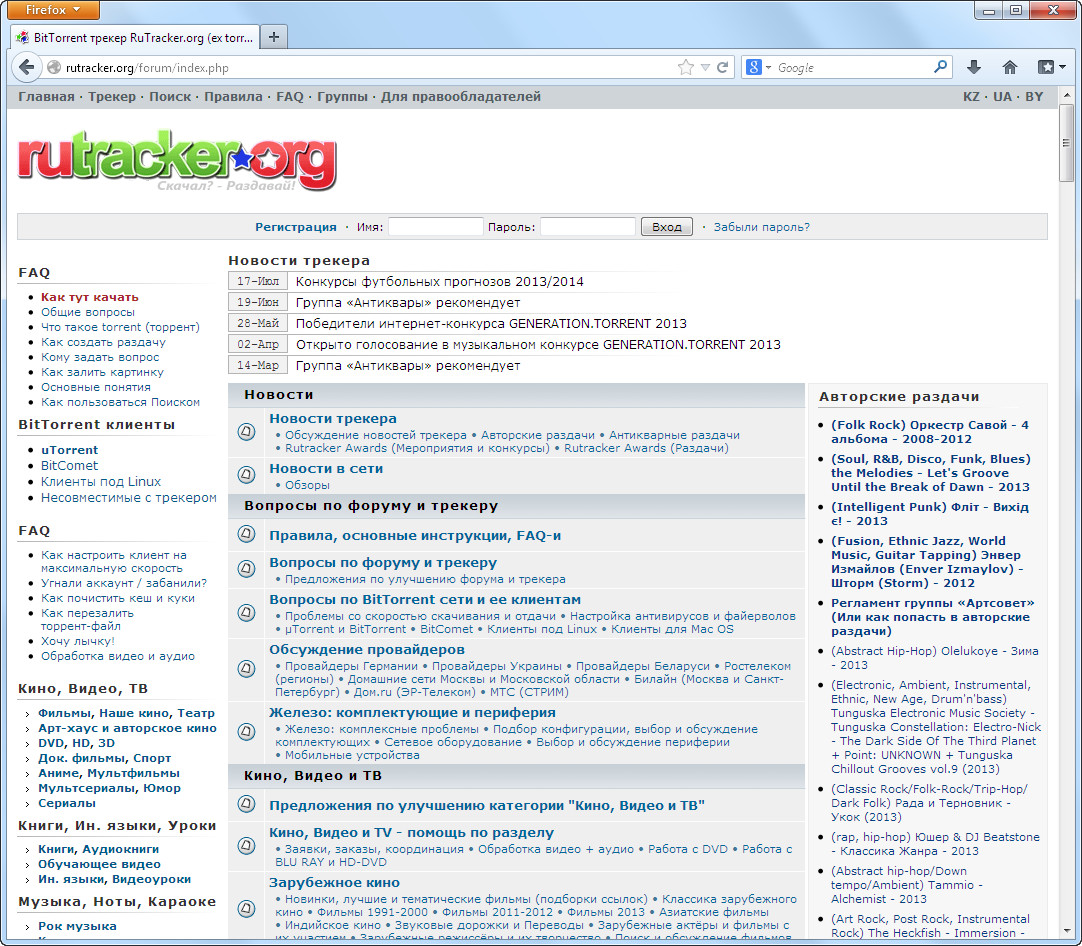Open the Downloads arrow icon in toolbar
This screenshot has height=946, width=1082.
coord(974,67)
